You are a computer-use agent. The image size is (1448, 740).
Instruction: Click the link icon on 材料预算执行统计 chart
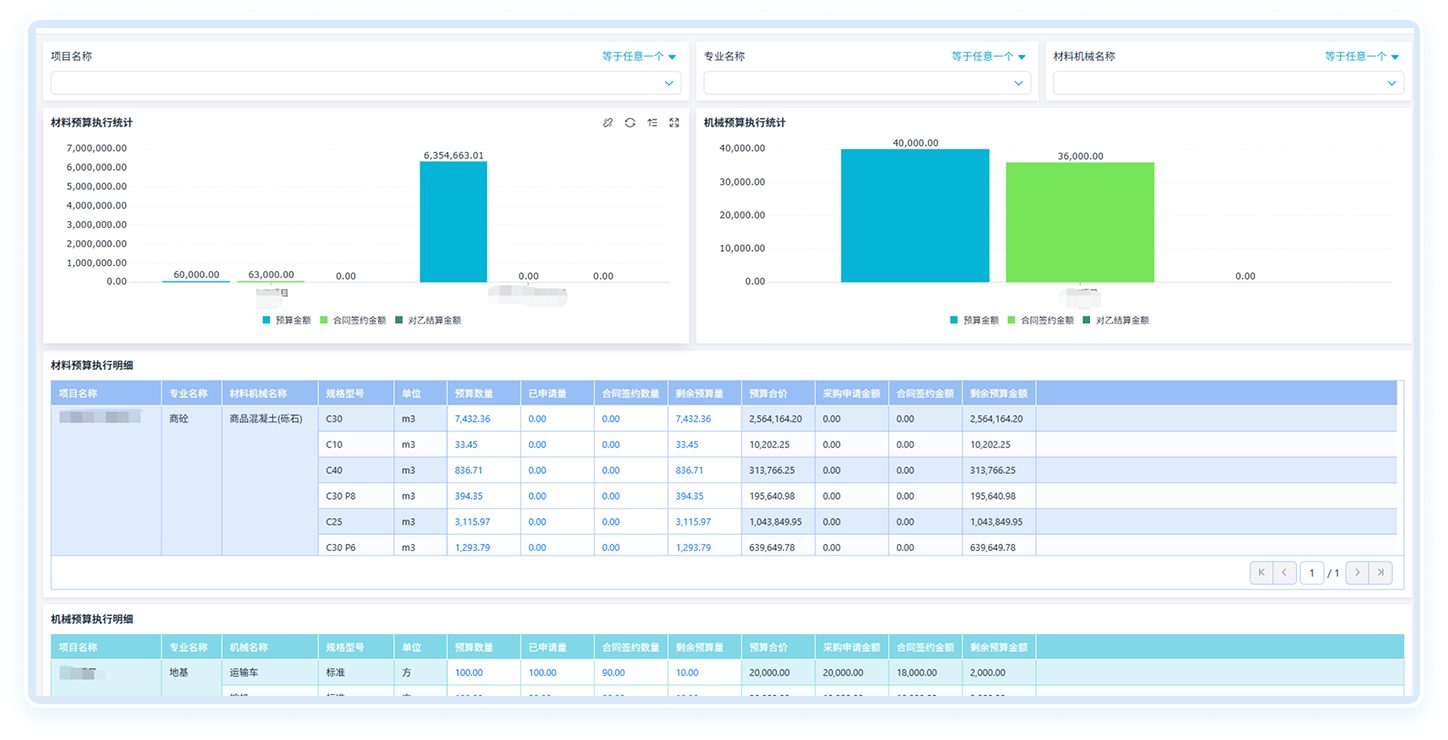(607, 123)
